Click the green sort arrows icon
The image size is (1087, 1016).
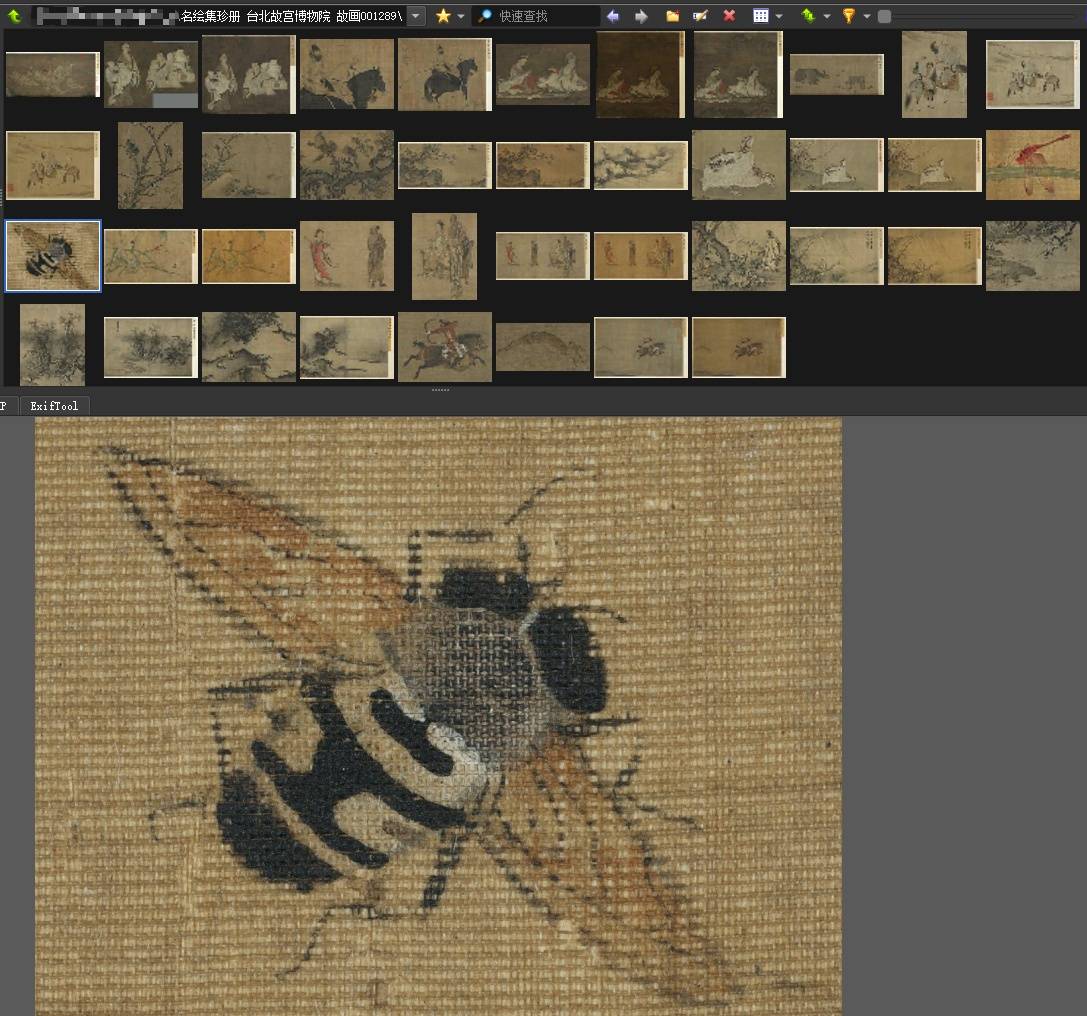pyautogui.click(x=808, y=15)
